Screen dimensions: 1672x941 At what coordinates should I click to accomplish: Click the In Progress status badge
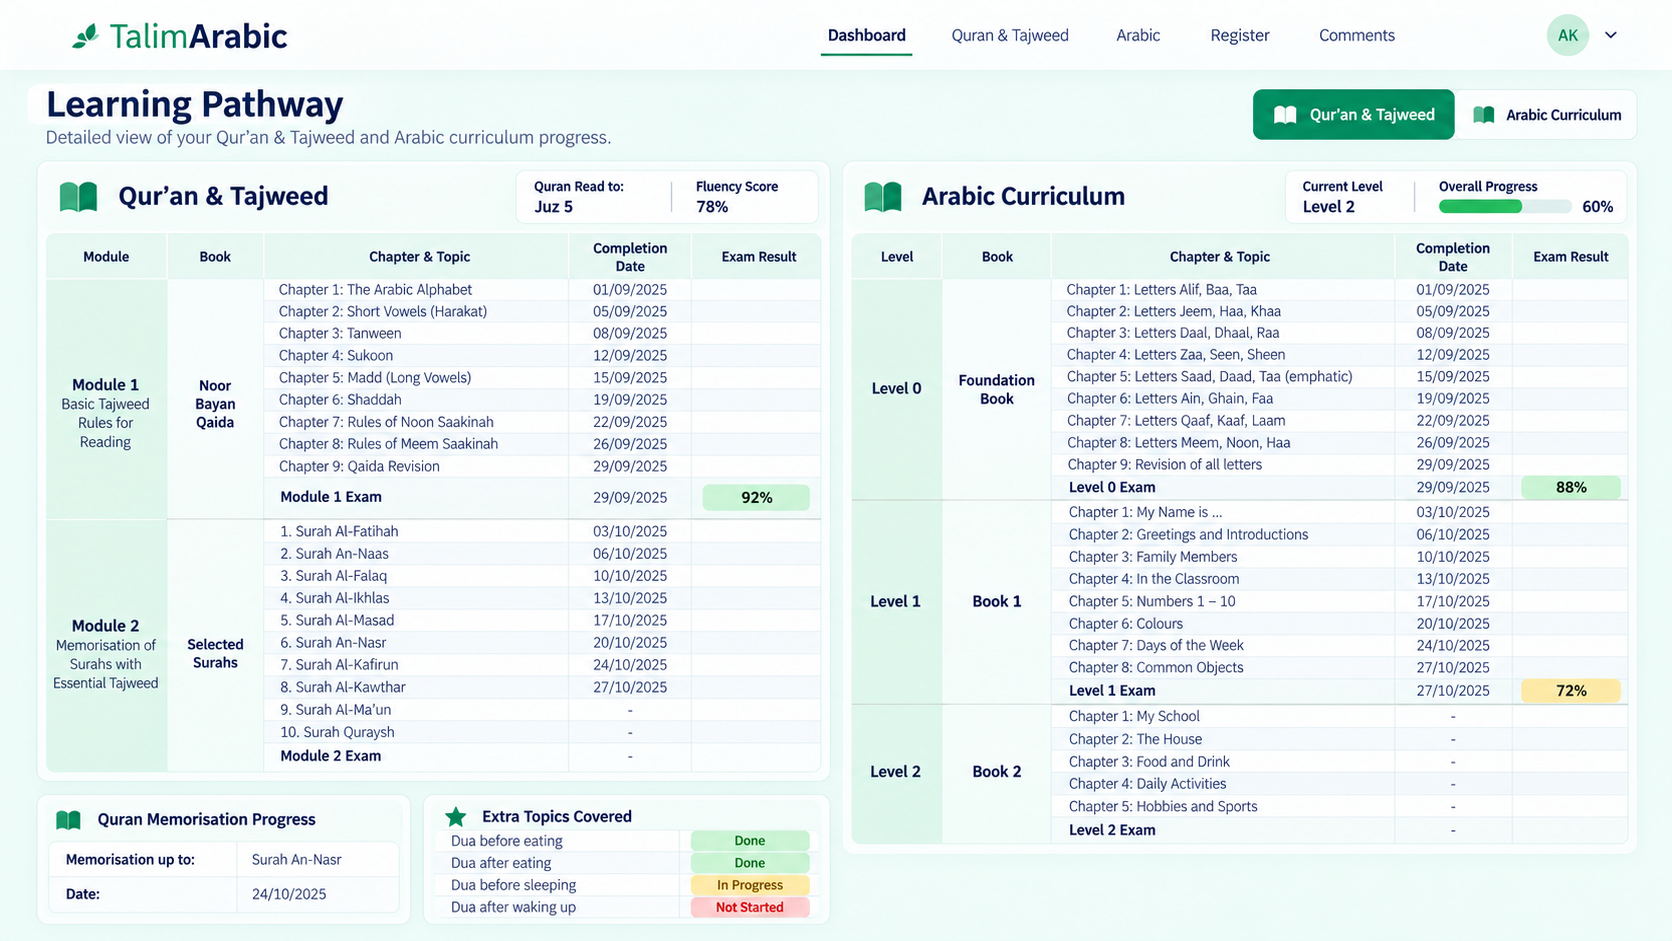[x=749, y=885]
